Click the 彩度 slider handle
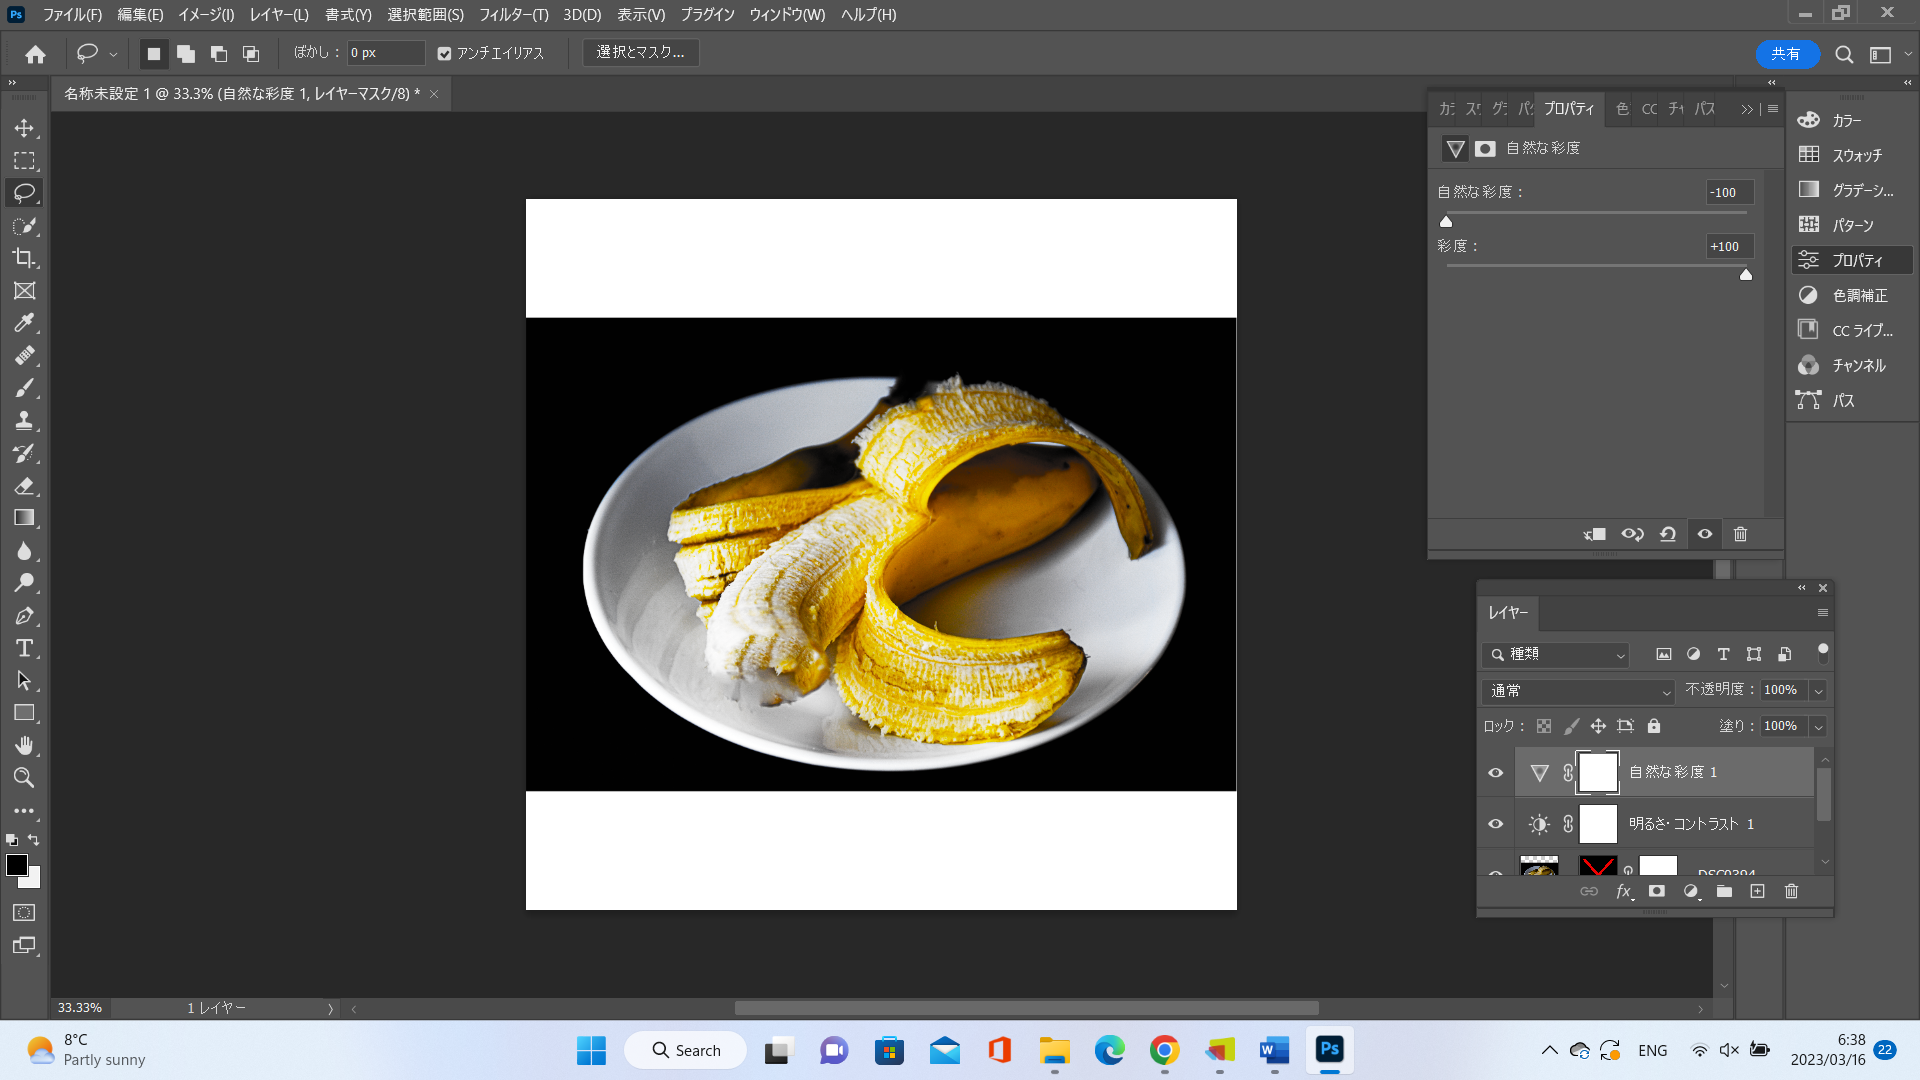The image size is (1920, 1080). 1746,275
